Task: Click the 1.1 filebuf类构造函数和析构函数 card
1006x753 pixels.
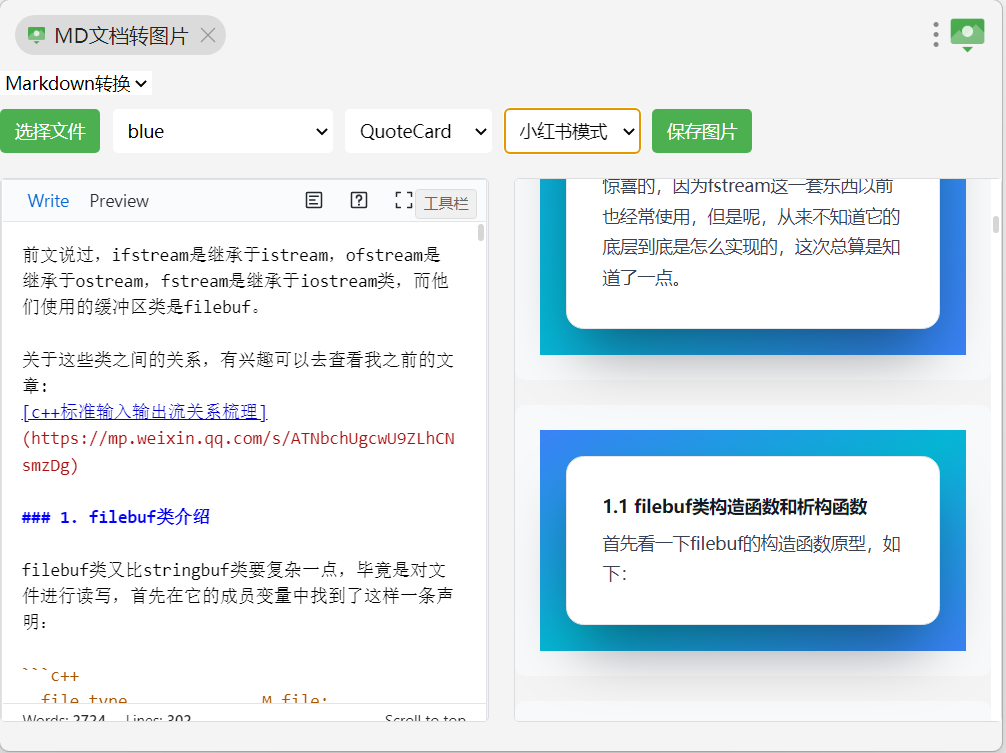Action: click(x=753, y=540)
